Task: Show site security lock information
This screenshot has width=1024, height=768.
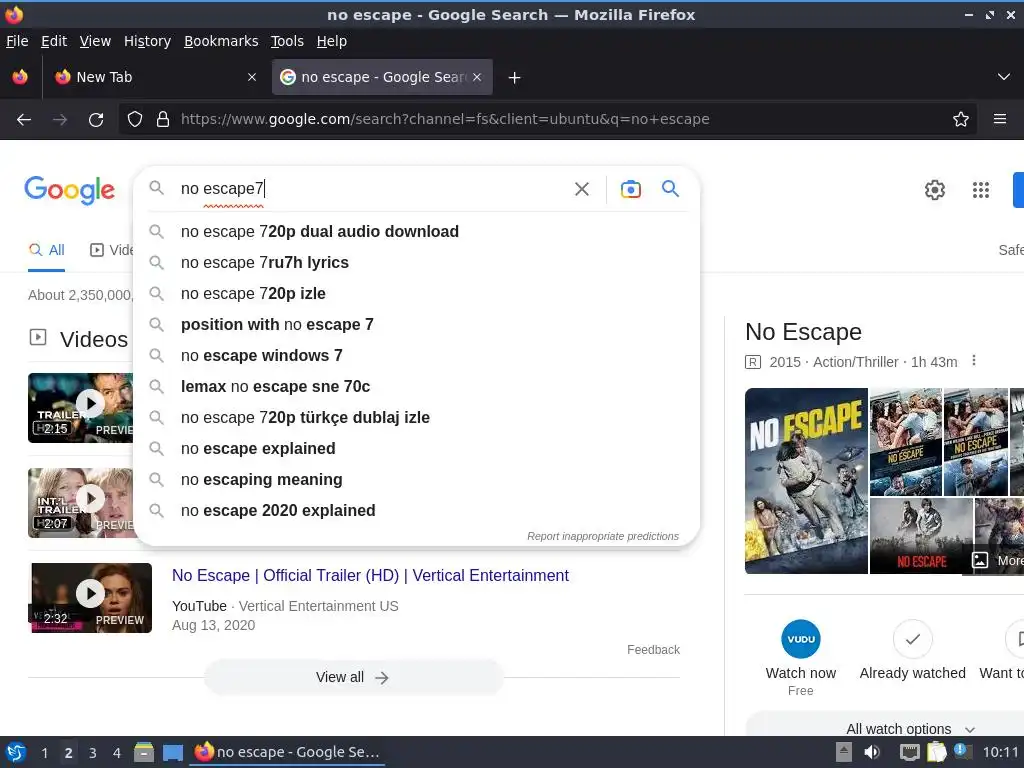Action: (x=163, y=120)
